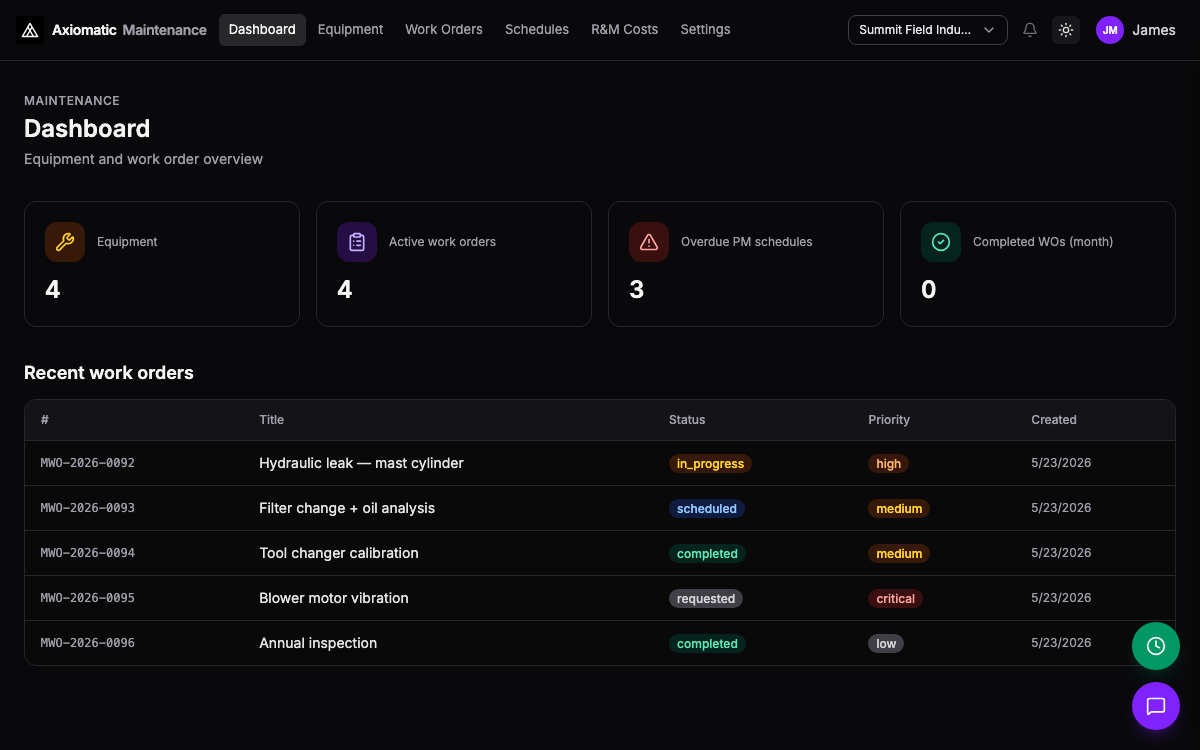Screen dimensions: 1200x750
Task: Click completed badge for Annual inspection
Action: pos(707,644)
